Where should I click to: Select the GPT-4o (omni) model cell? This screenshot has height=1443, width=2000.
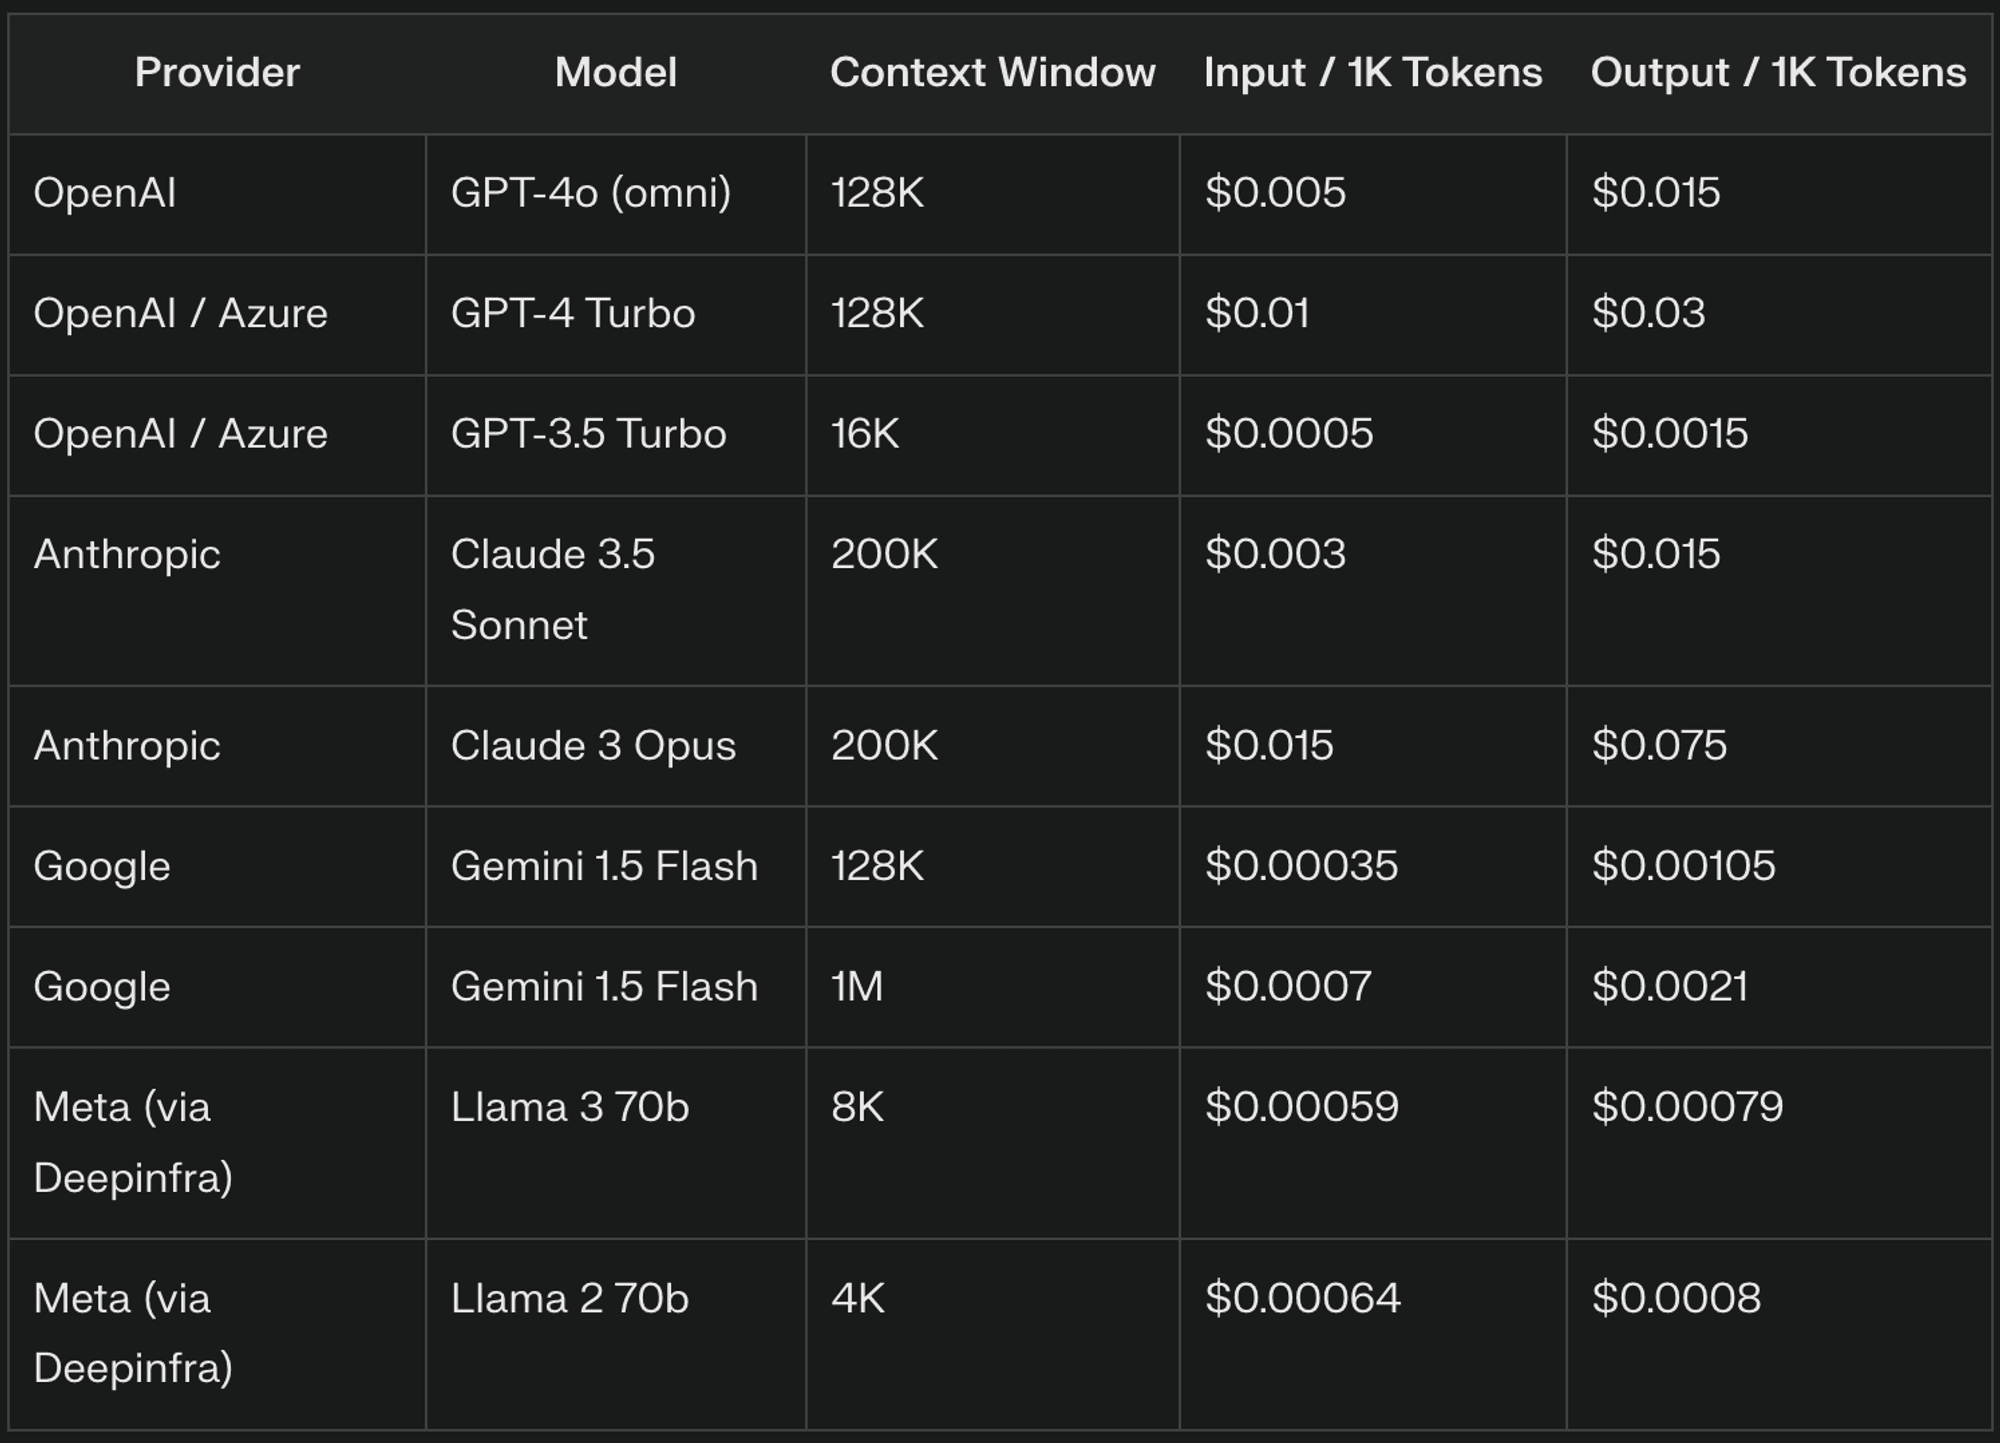616,194
